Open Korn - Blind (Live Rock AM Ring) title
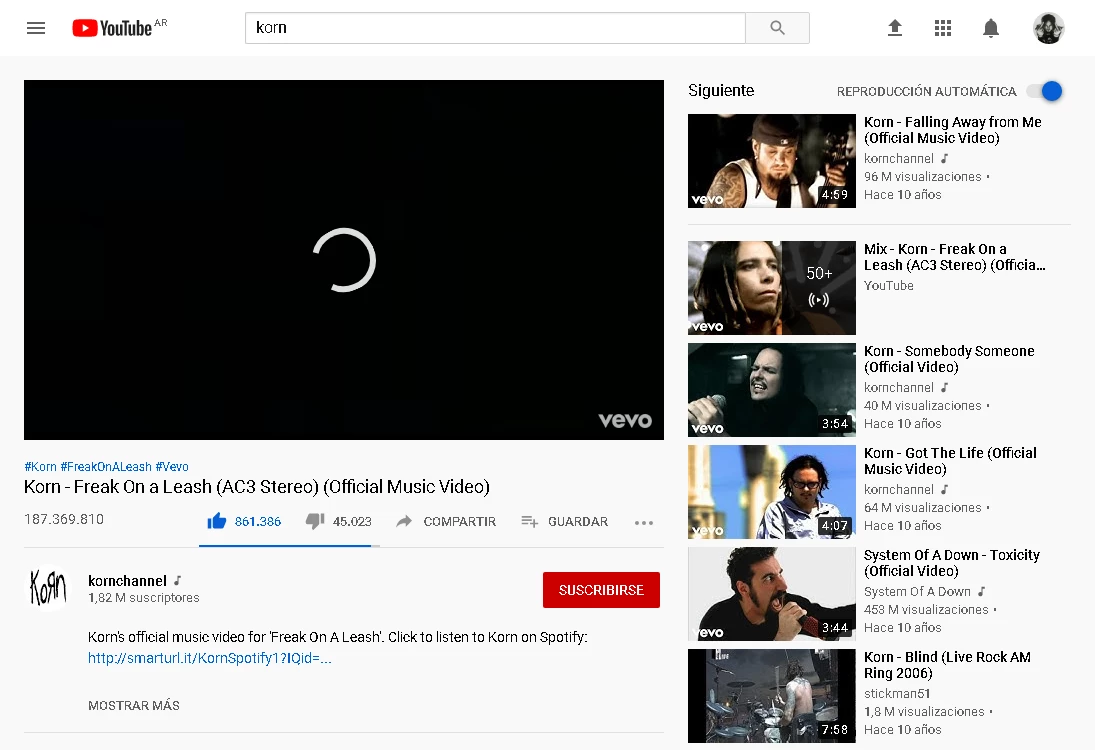The image size is (1111, 750). (947, 665)
